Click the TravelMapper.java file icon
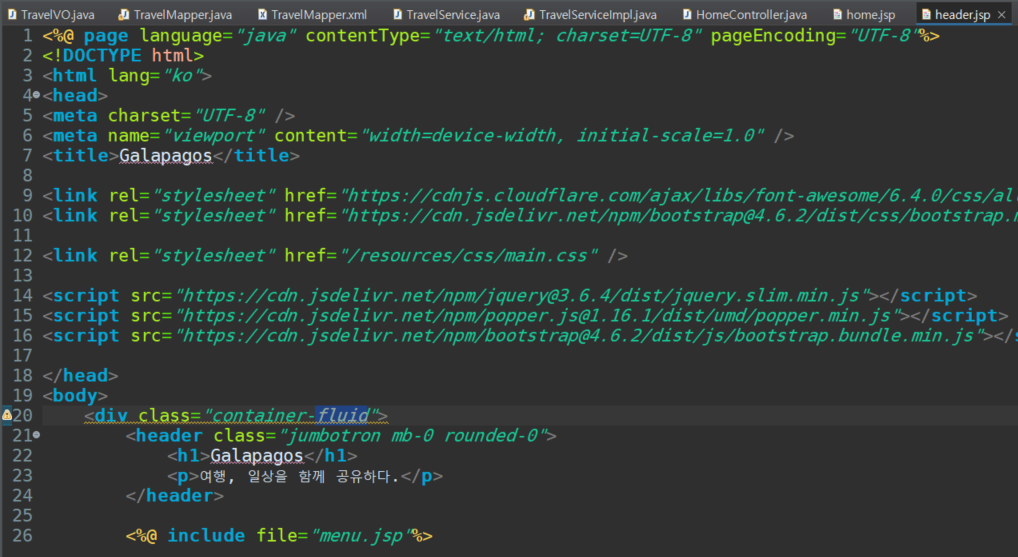Viewport: 1018px width, 557px height. 123,14
